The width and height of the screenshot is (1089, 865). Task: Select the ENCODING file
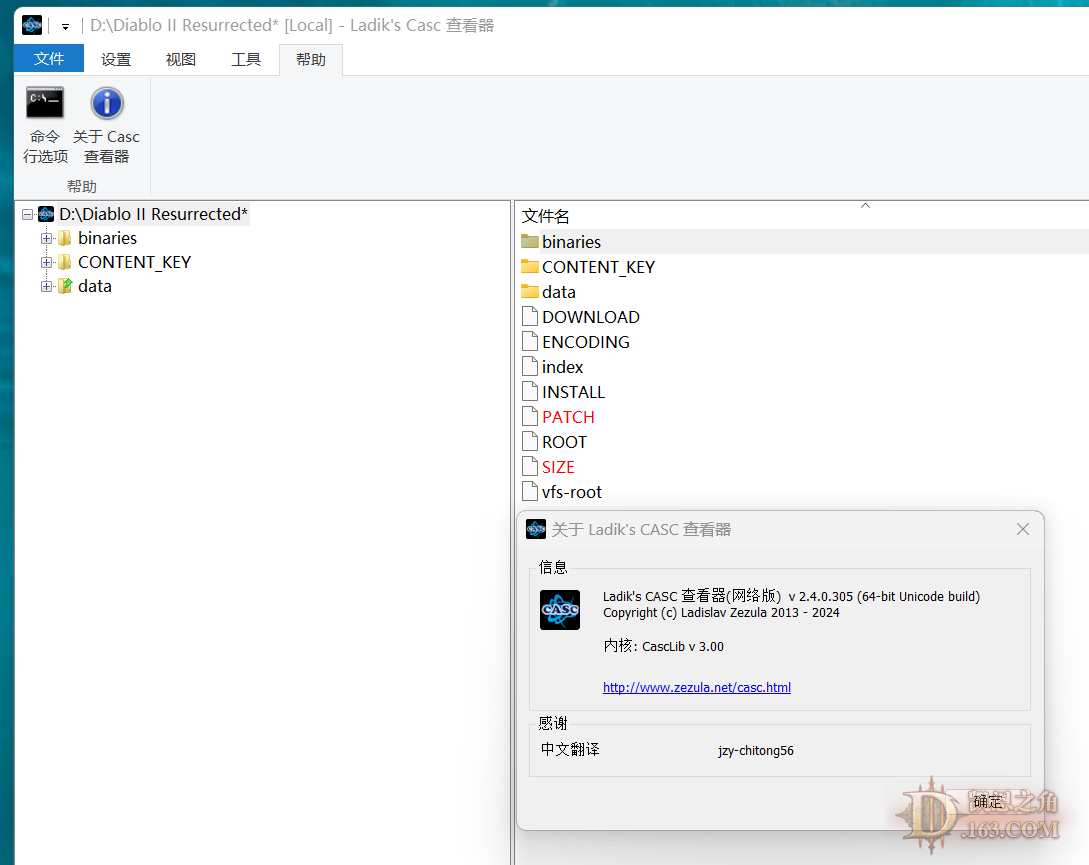(x=585, y=342)
